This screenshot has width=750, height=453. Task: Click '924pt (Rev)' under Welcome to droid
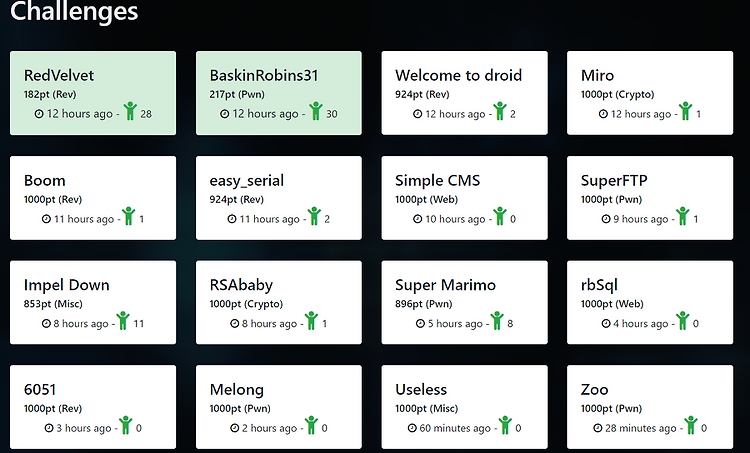(422, 95)
